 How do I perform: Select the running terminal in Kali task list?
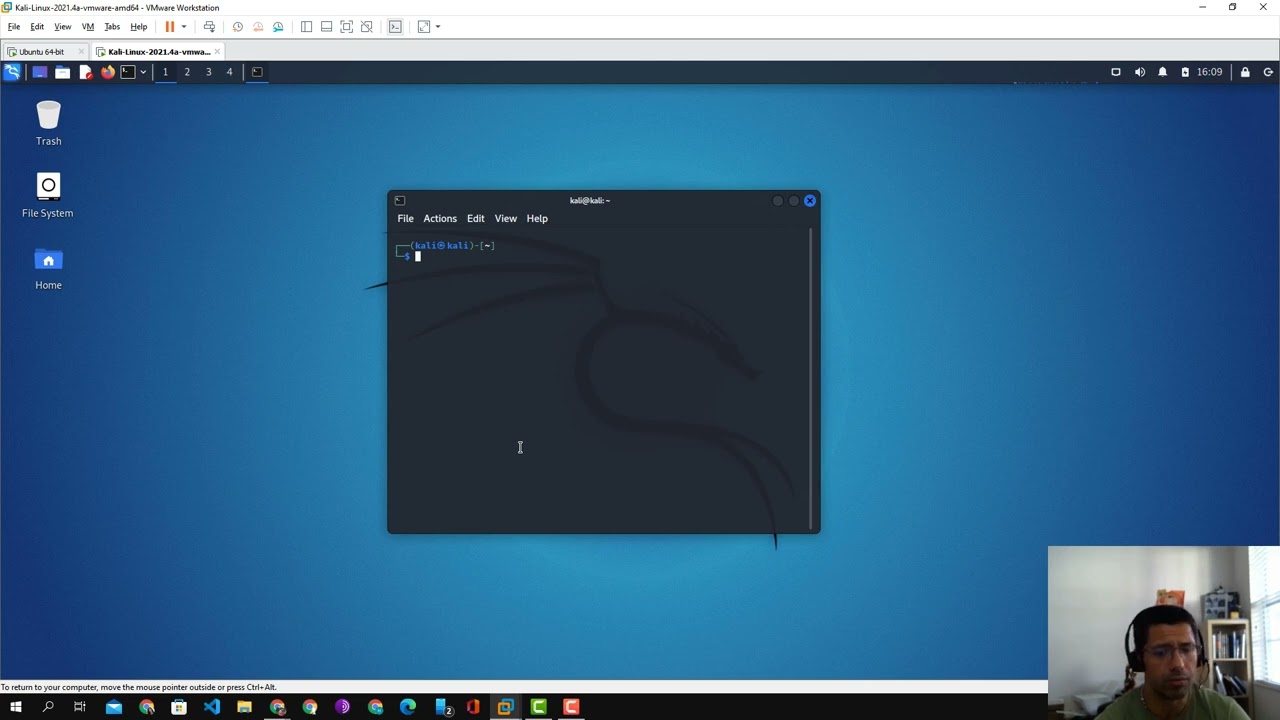(257, 72)
